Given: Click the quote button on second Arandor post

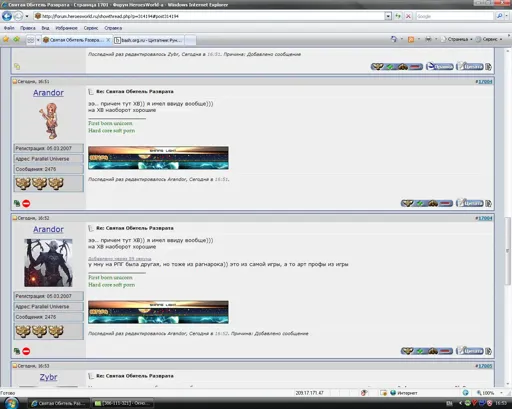Looking at the screenshot, I should pyautogui.click(x=469, y=351).
